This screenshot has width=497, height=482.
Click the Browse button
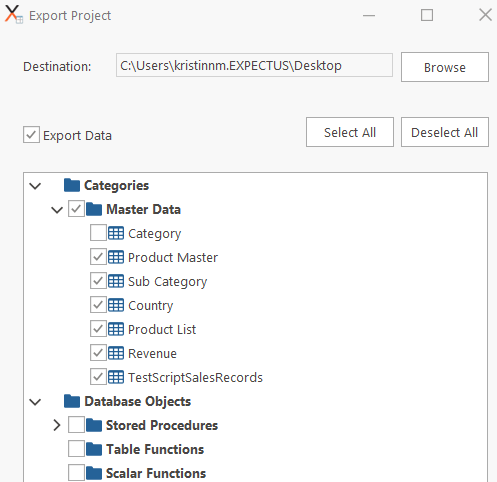tap(445, 67)
